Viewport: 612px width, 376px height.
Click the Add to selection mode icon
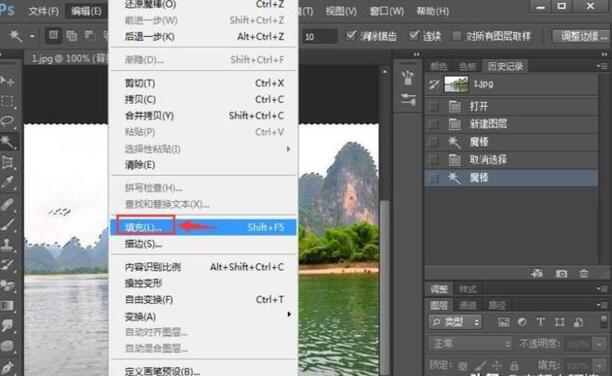tap(71, 36)
